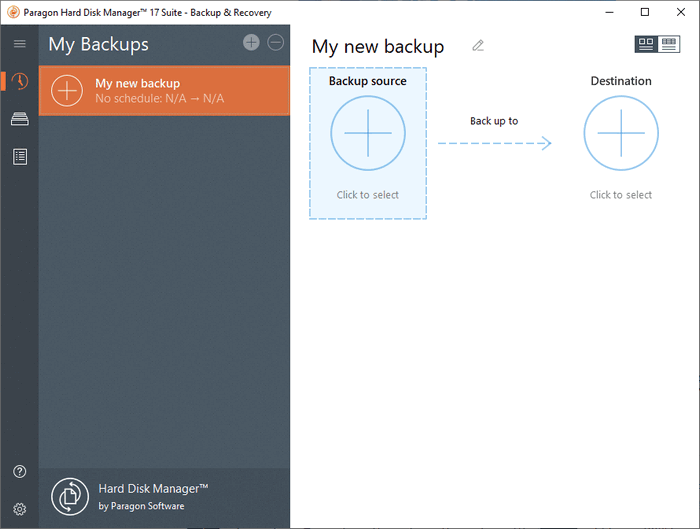
Task: Click 'Click to select' under Backup source
Action: [x=368, y=195]
